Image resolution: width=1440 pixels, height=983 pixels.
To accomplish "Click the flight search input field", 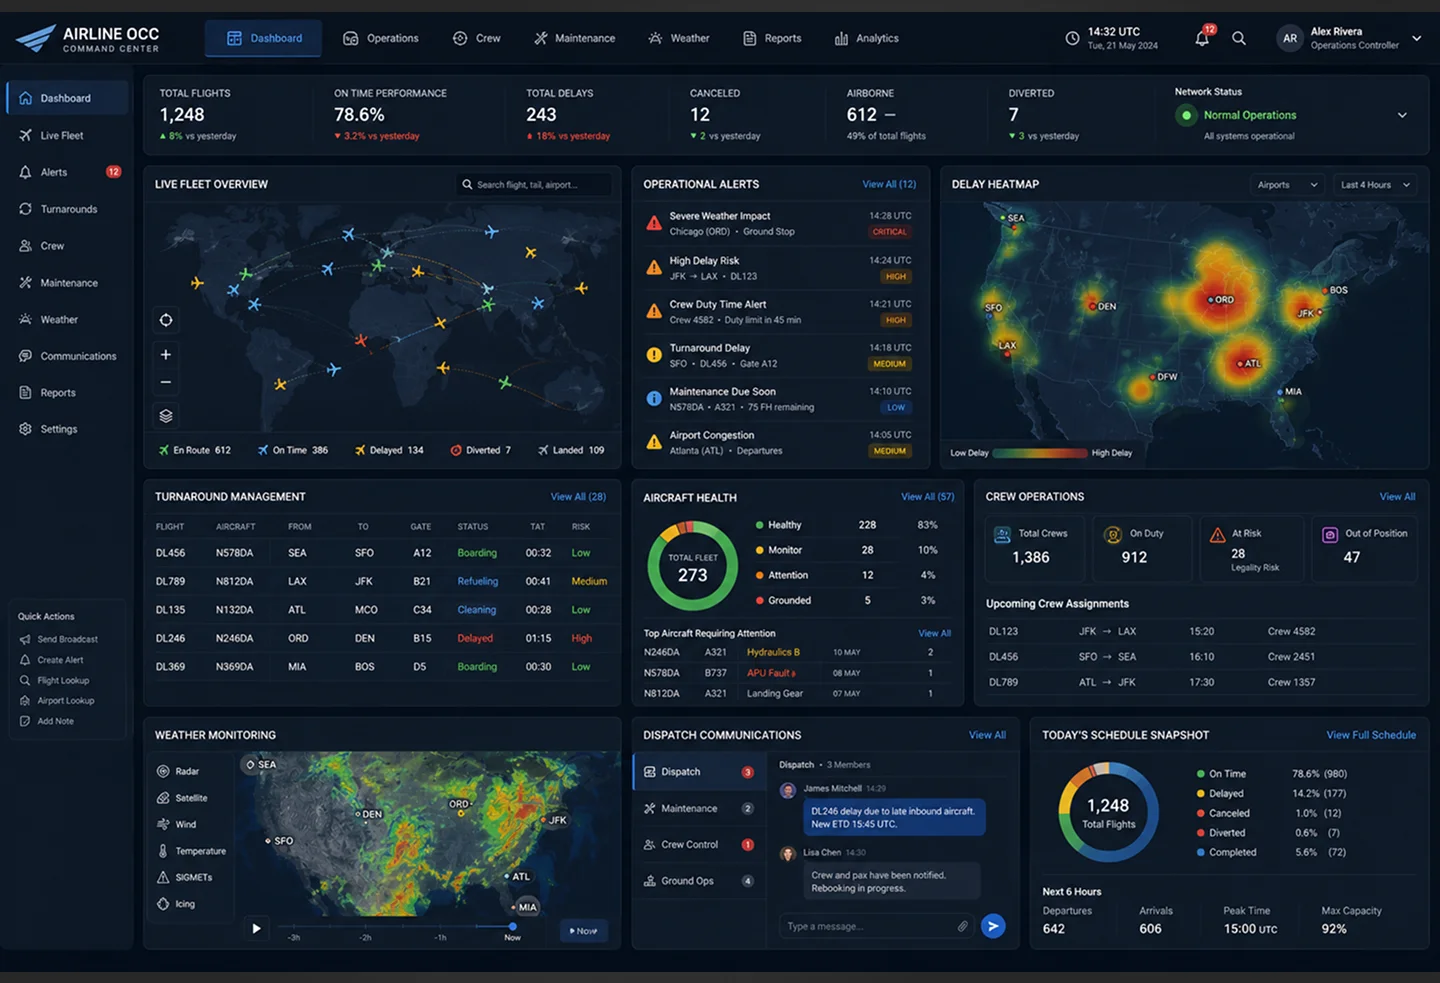I will 535,185.
